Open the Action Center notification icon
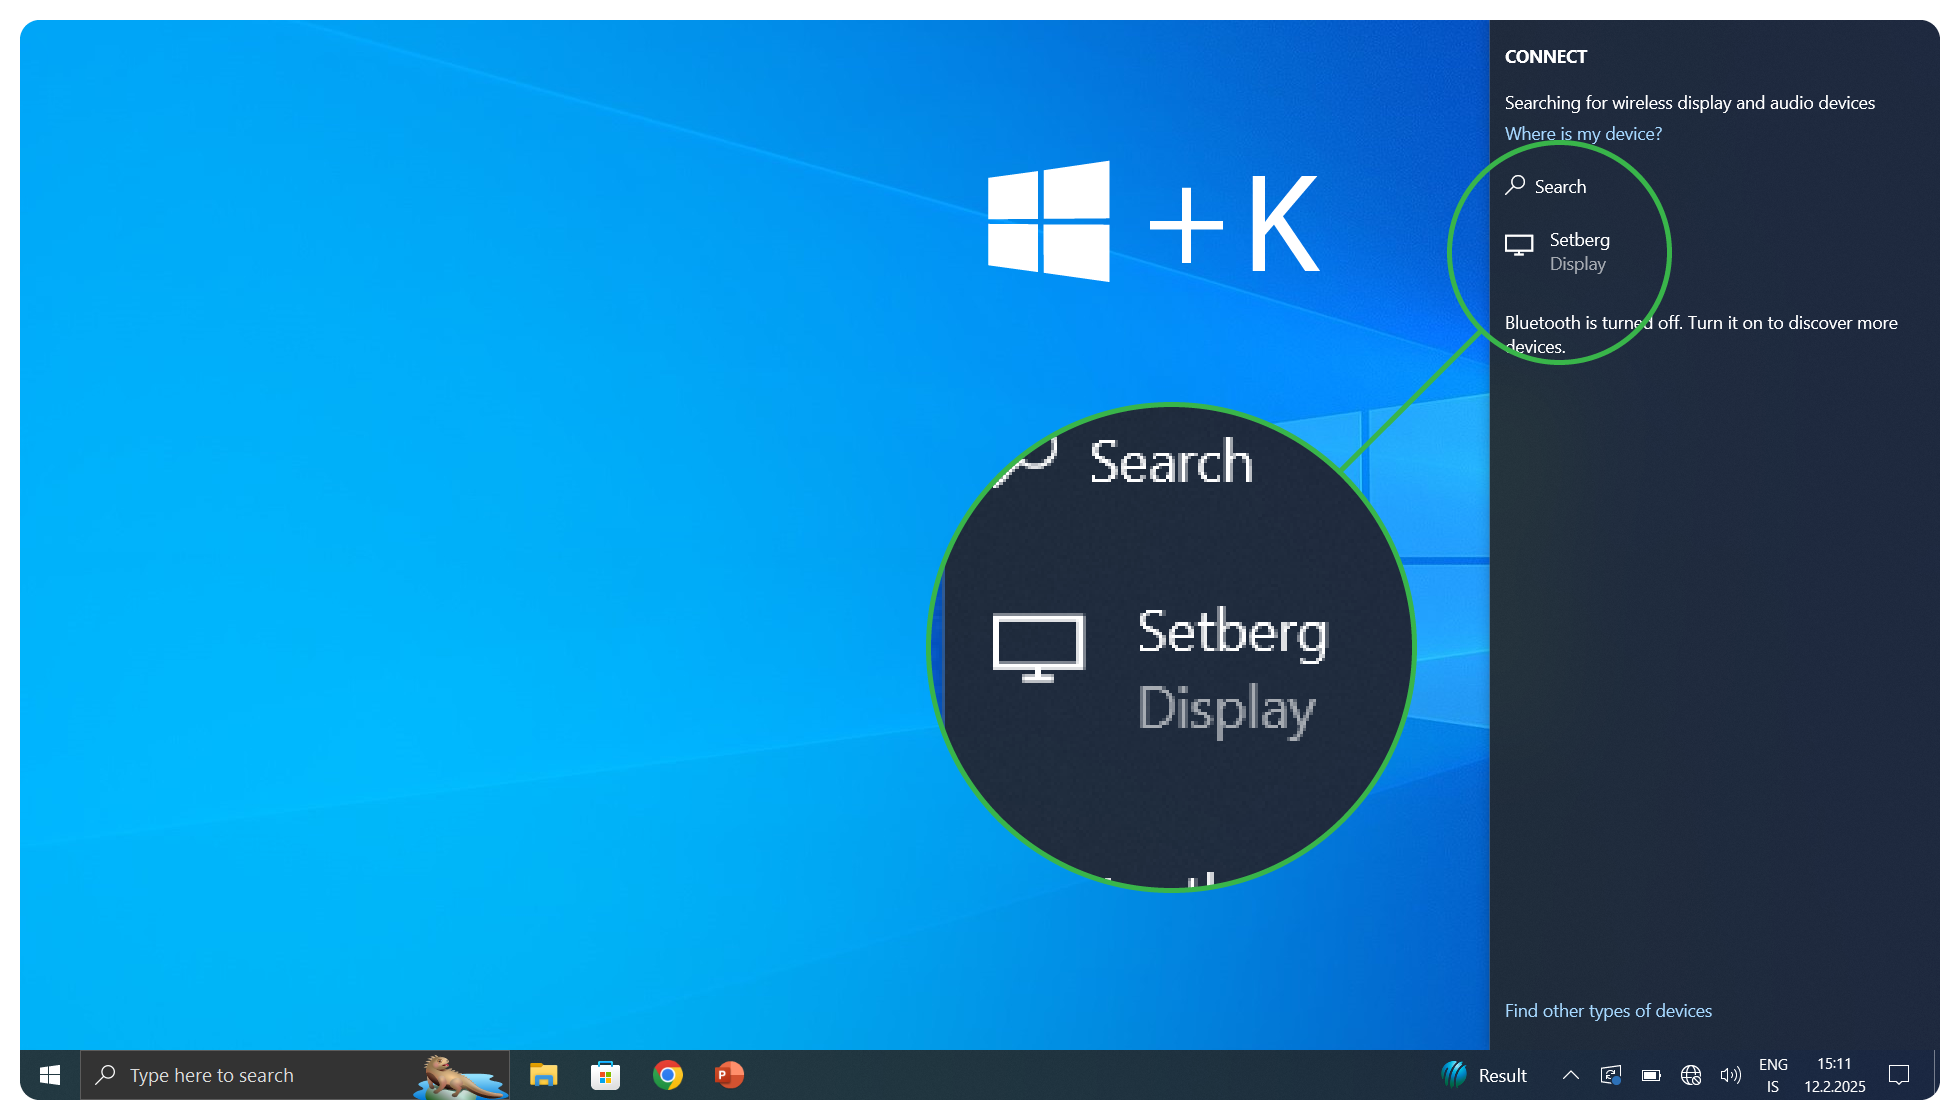 [x=1899, y=1075]
